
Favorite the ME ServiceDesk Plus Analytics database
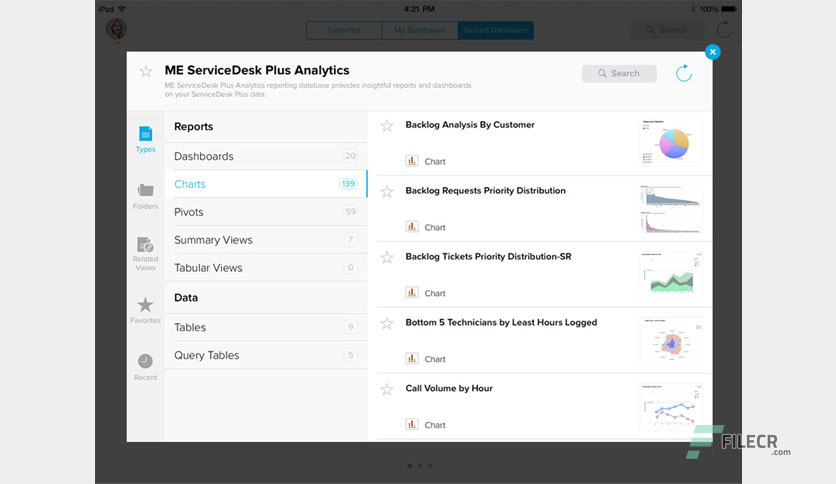146,71
